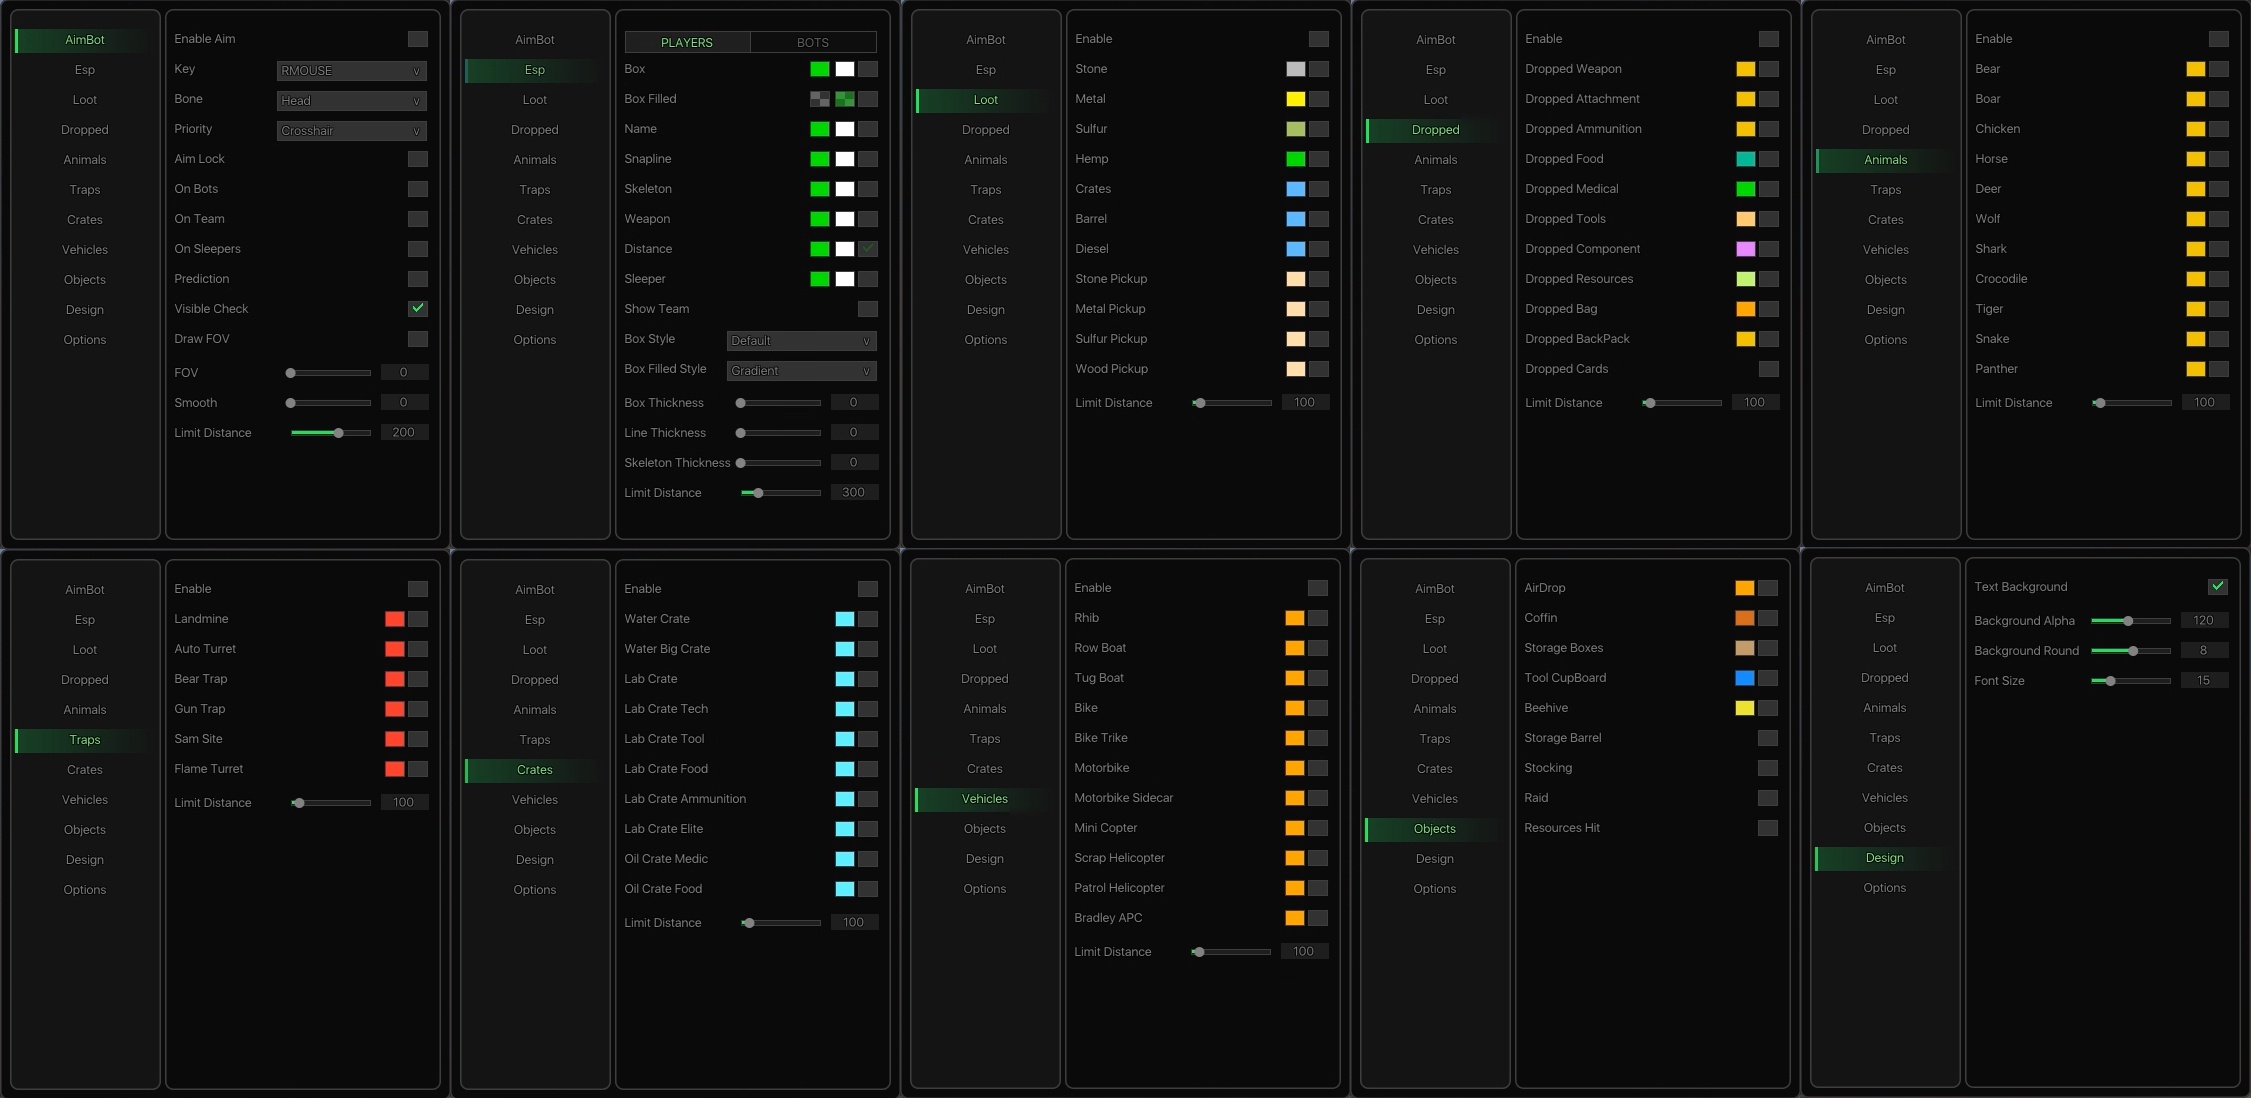The width and height of the screenshot is (2251, 1098).
Task: Open the Mini Copter orange swatch
Action: pyautogui.click(x=1295, y=828)
